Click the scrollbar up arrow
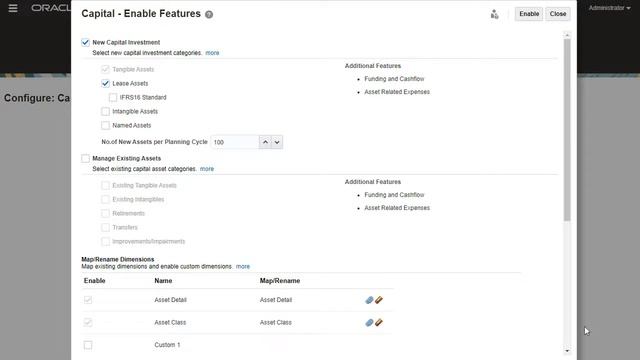Image resolution: width=640 pixels, height=360 pixels. coord(567,35)
